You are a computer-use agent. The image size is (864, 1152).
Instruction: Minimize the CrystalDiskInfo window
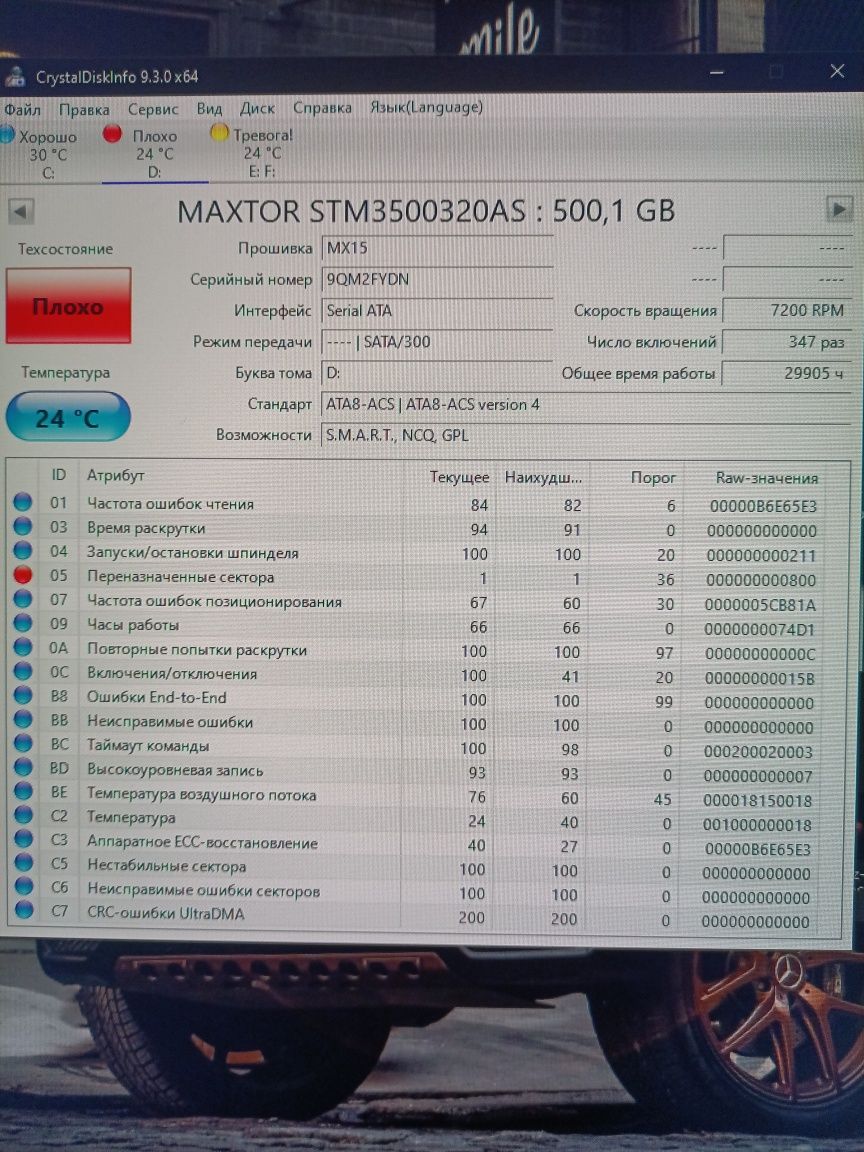coord(717,72)
